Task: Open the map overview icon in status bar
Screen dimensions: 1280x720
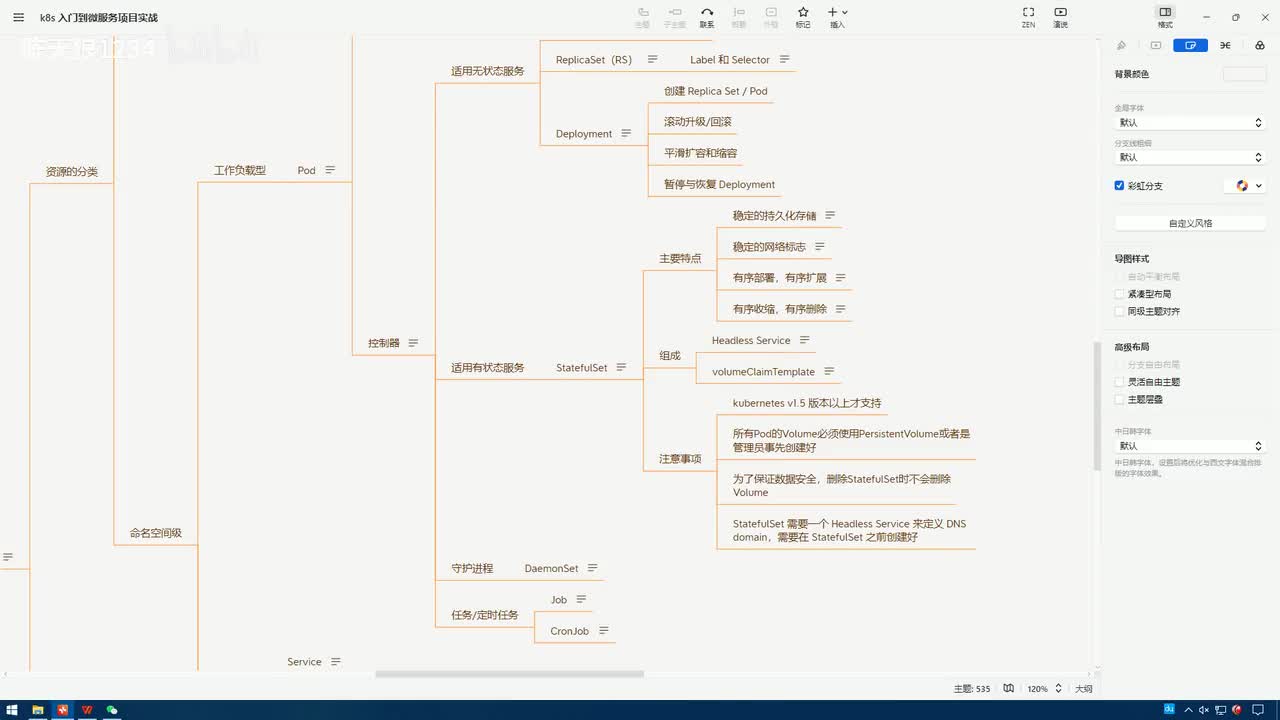Action: pos(1009,688)
